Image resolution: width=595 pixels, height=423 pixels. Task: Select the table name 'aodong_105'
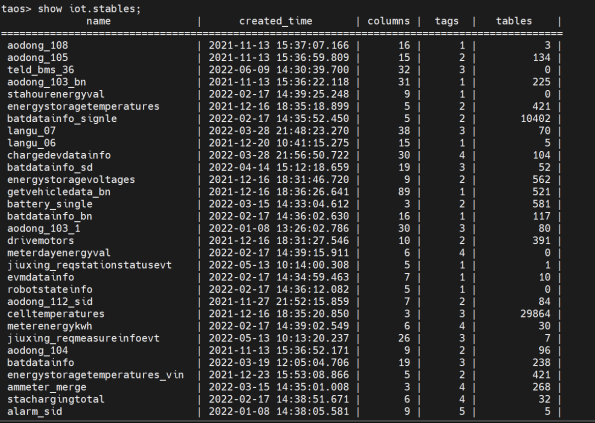point(38,58)
